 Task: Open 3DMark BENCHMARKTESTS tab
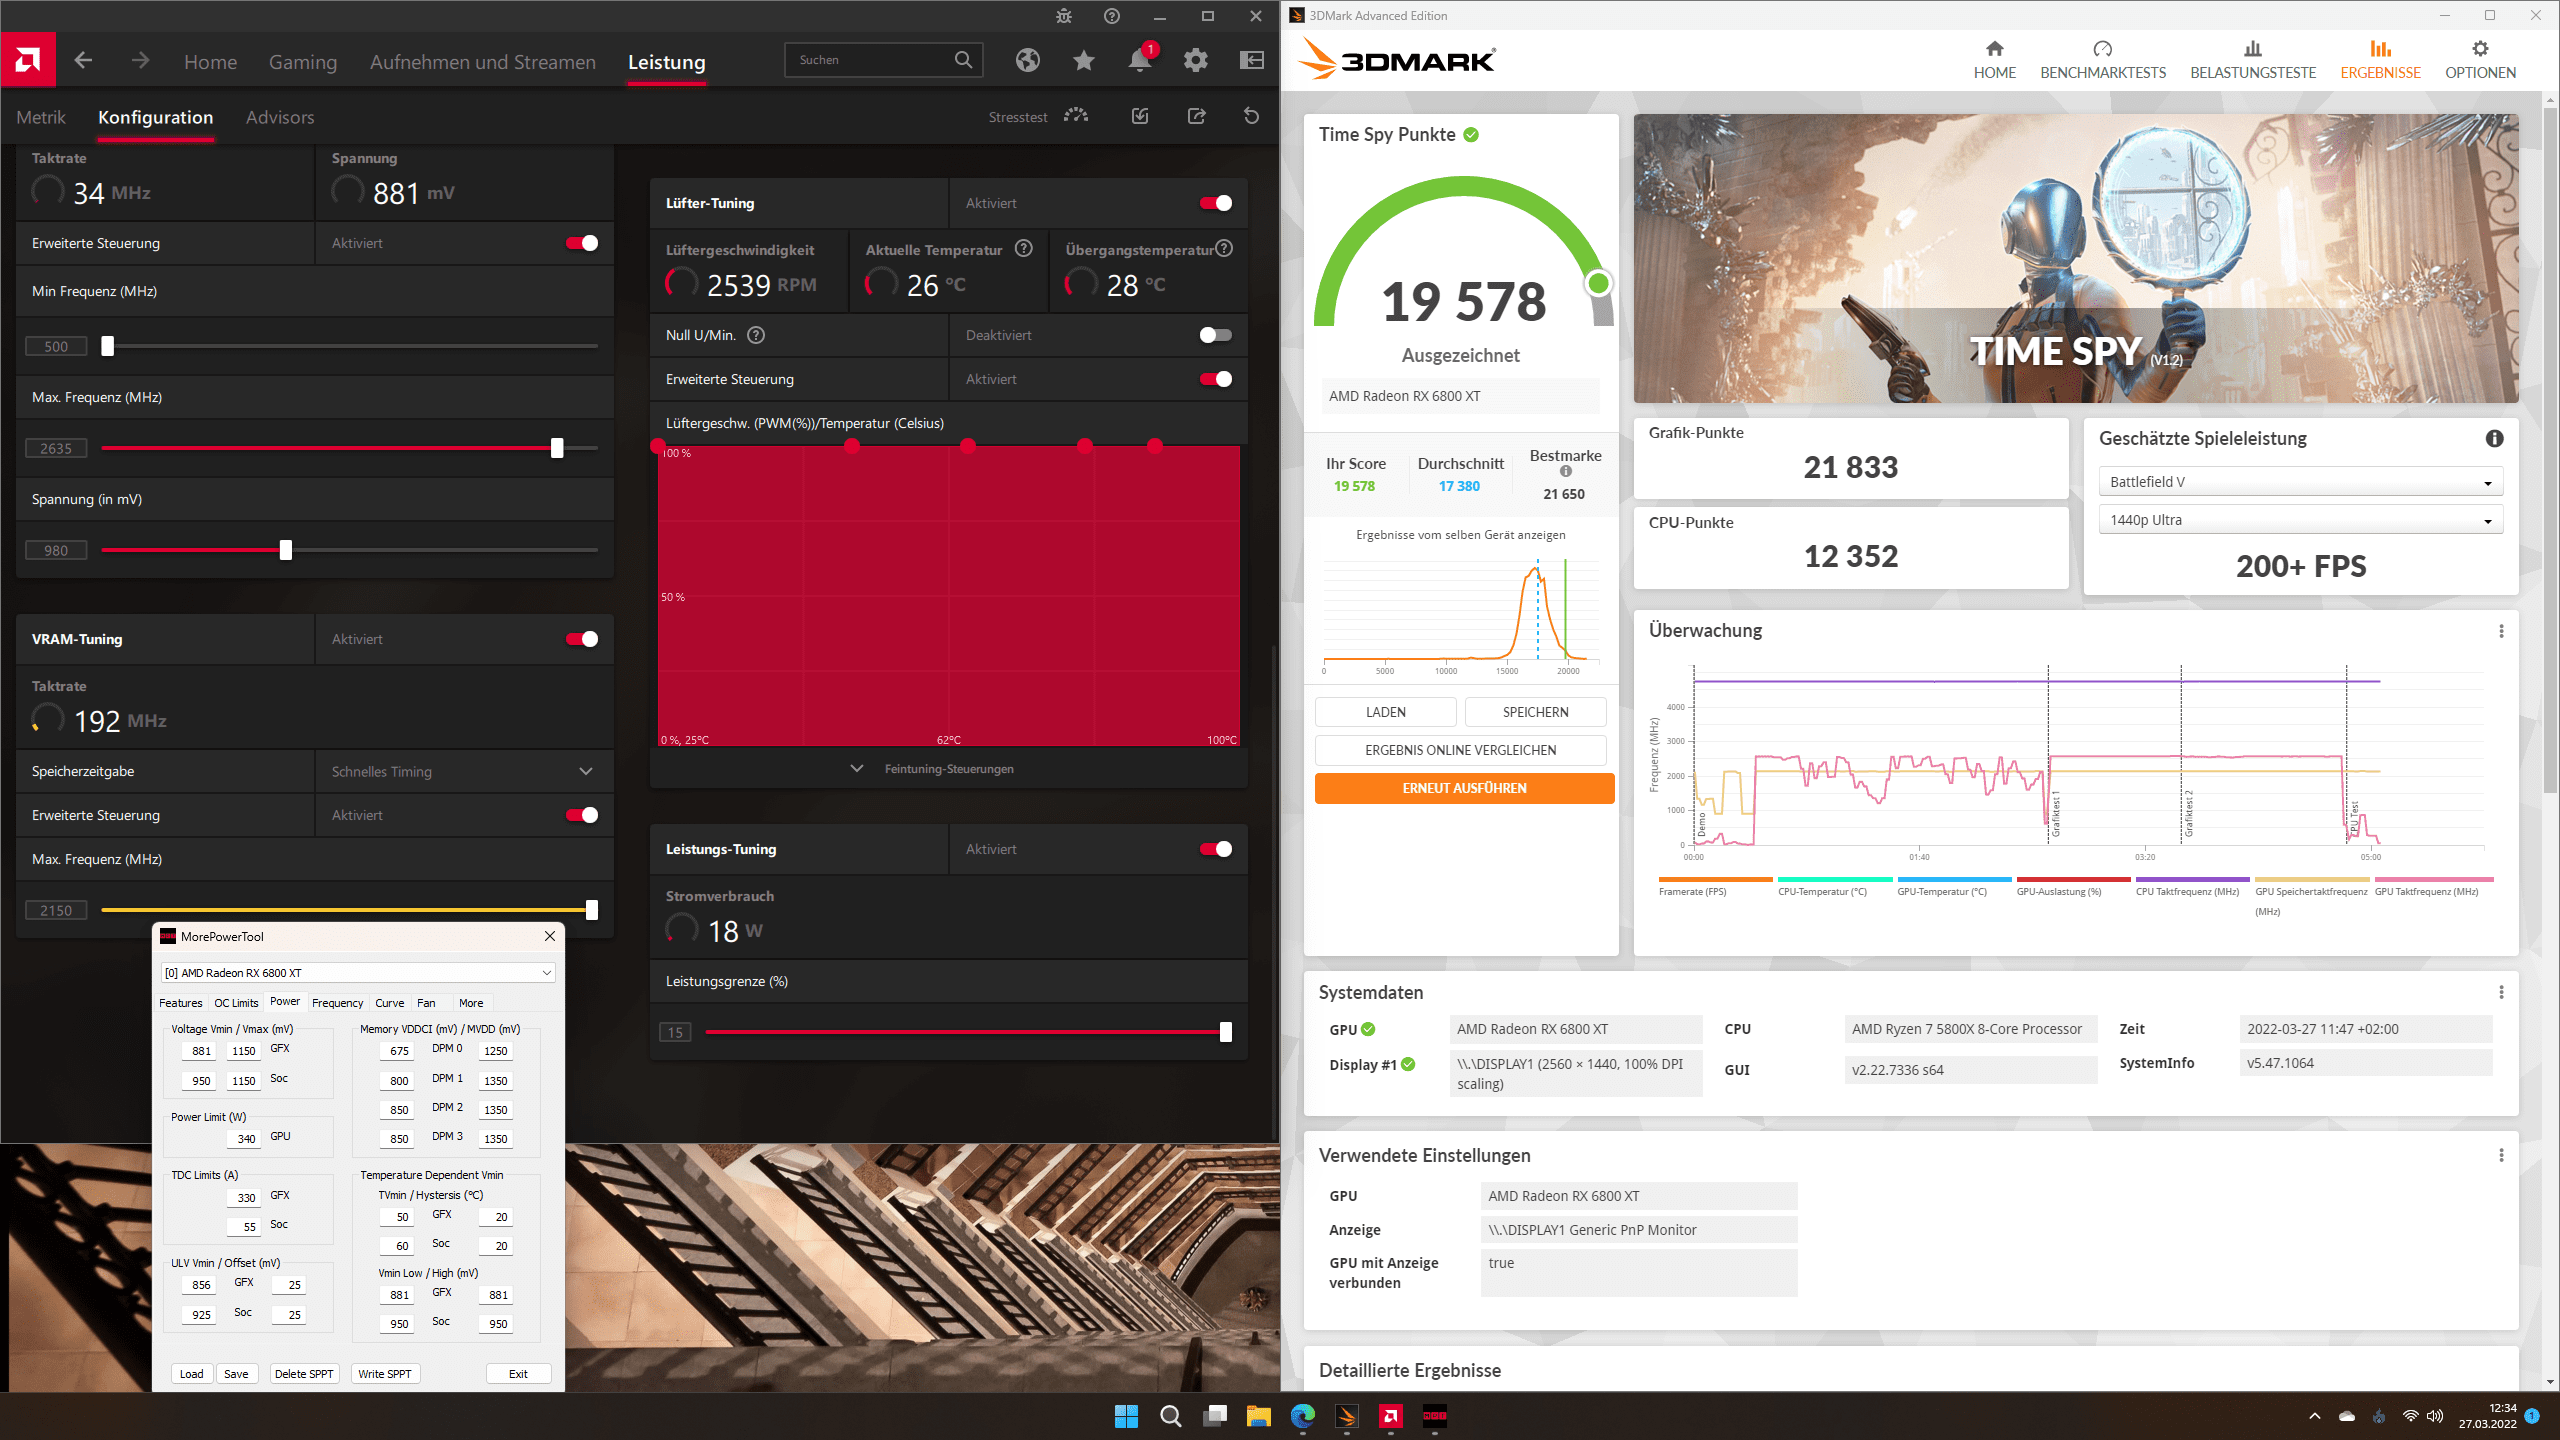(x=2103, y=60)
